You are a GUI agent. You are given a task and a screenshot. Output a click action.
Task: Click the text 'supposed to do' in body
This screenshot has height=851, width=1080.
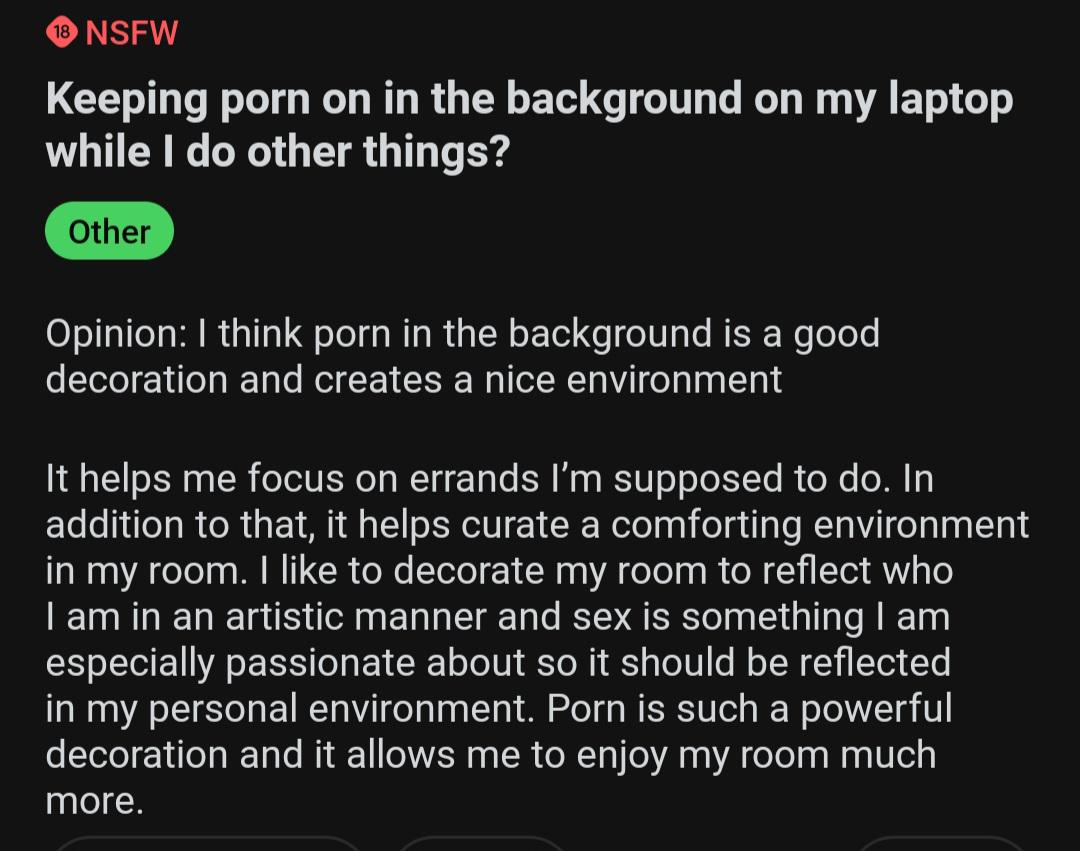click(750, 479)
